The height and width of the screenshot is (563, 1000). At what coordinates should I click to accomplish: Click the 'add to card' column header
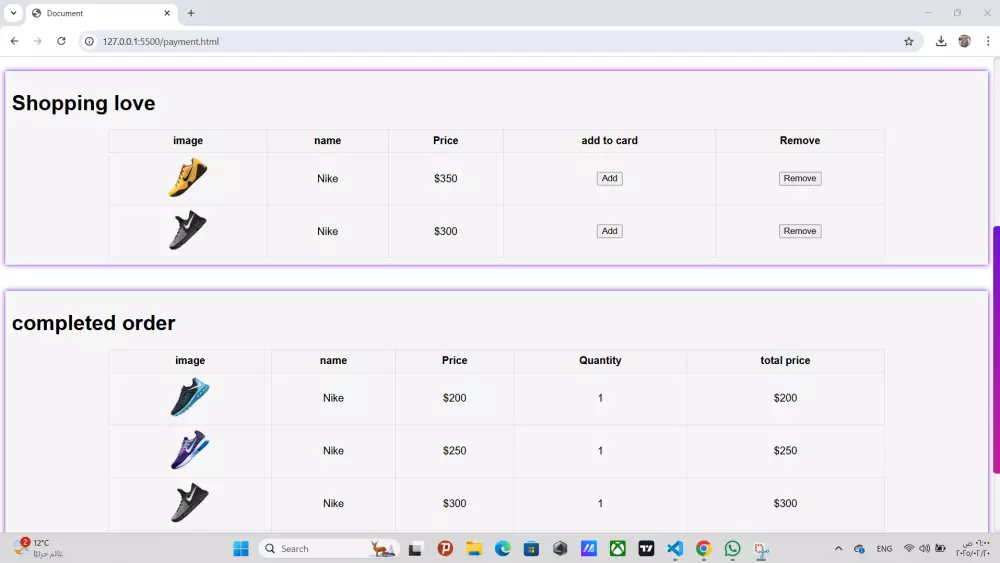[609, 140]
